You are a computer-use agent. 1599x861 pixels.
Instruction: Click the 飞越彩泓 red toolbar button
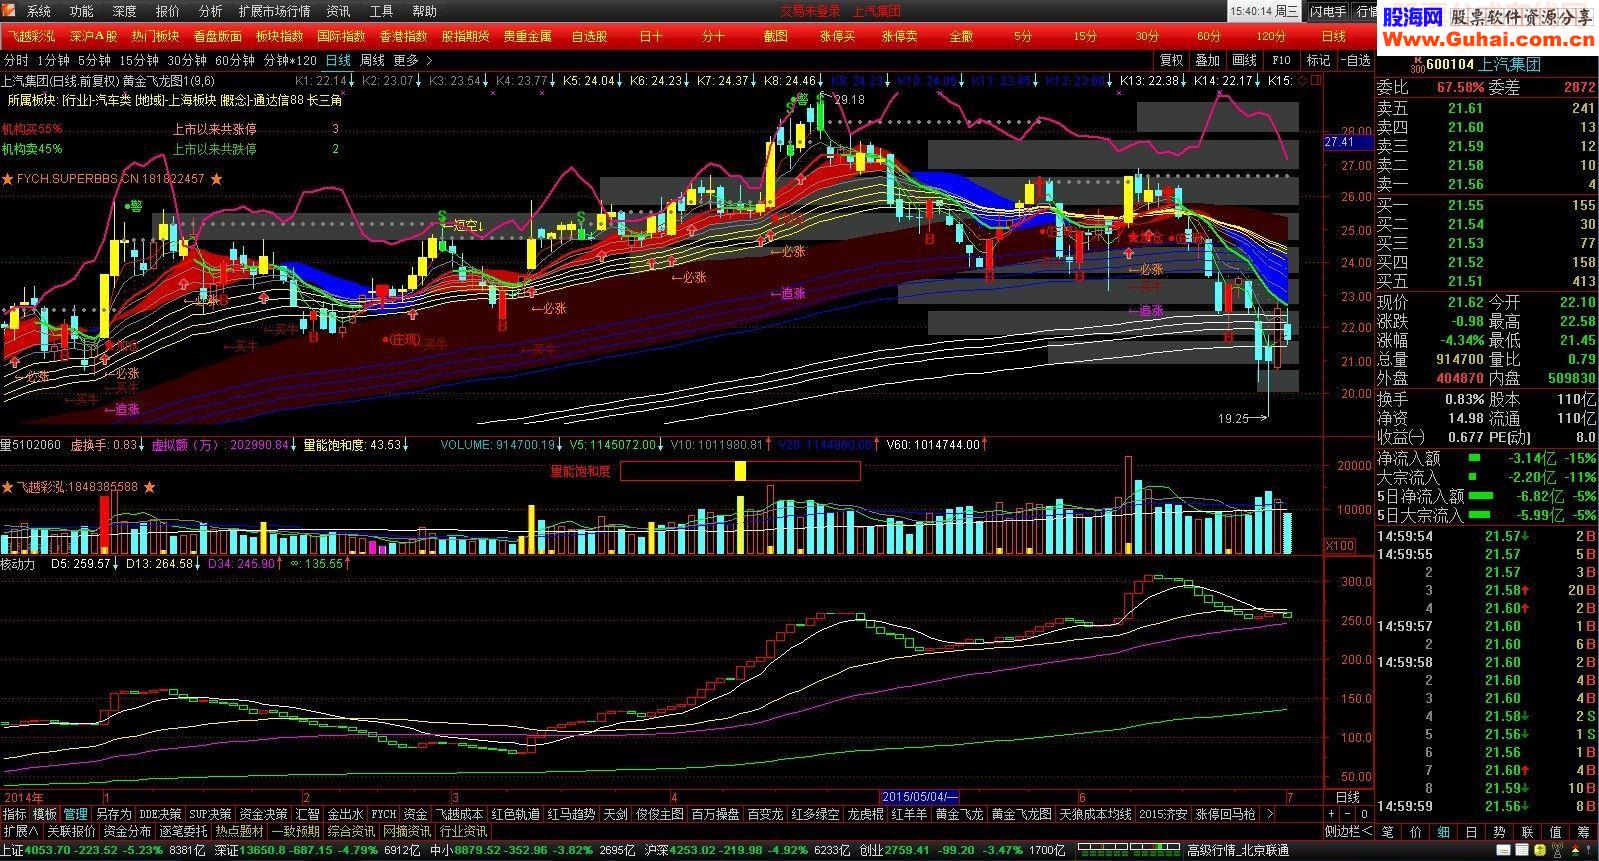(x=32, y=36)
